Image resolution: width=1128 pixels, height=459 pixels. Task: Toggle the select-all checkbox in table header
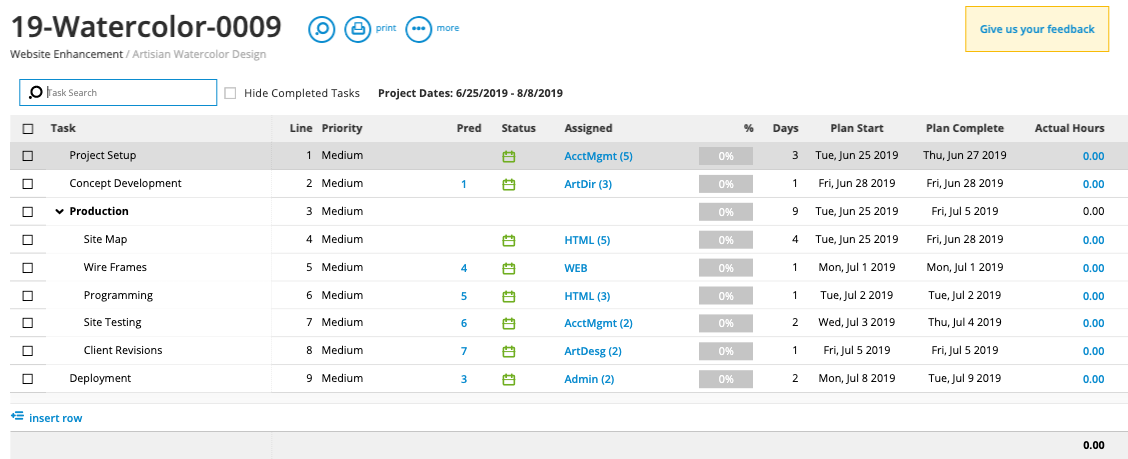[x=28, y=129]
